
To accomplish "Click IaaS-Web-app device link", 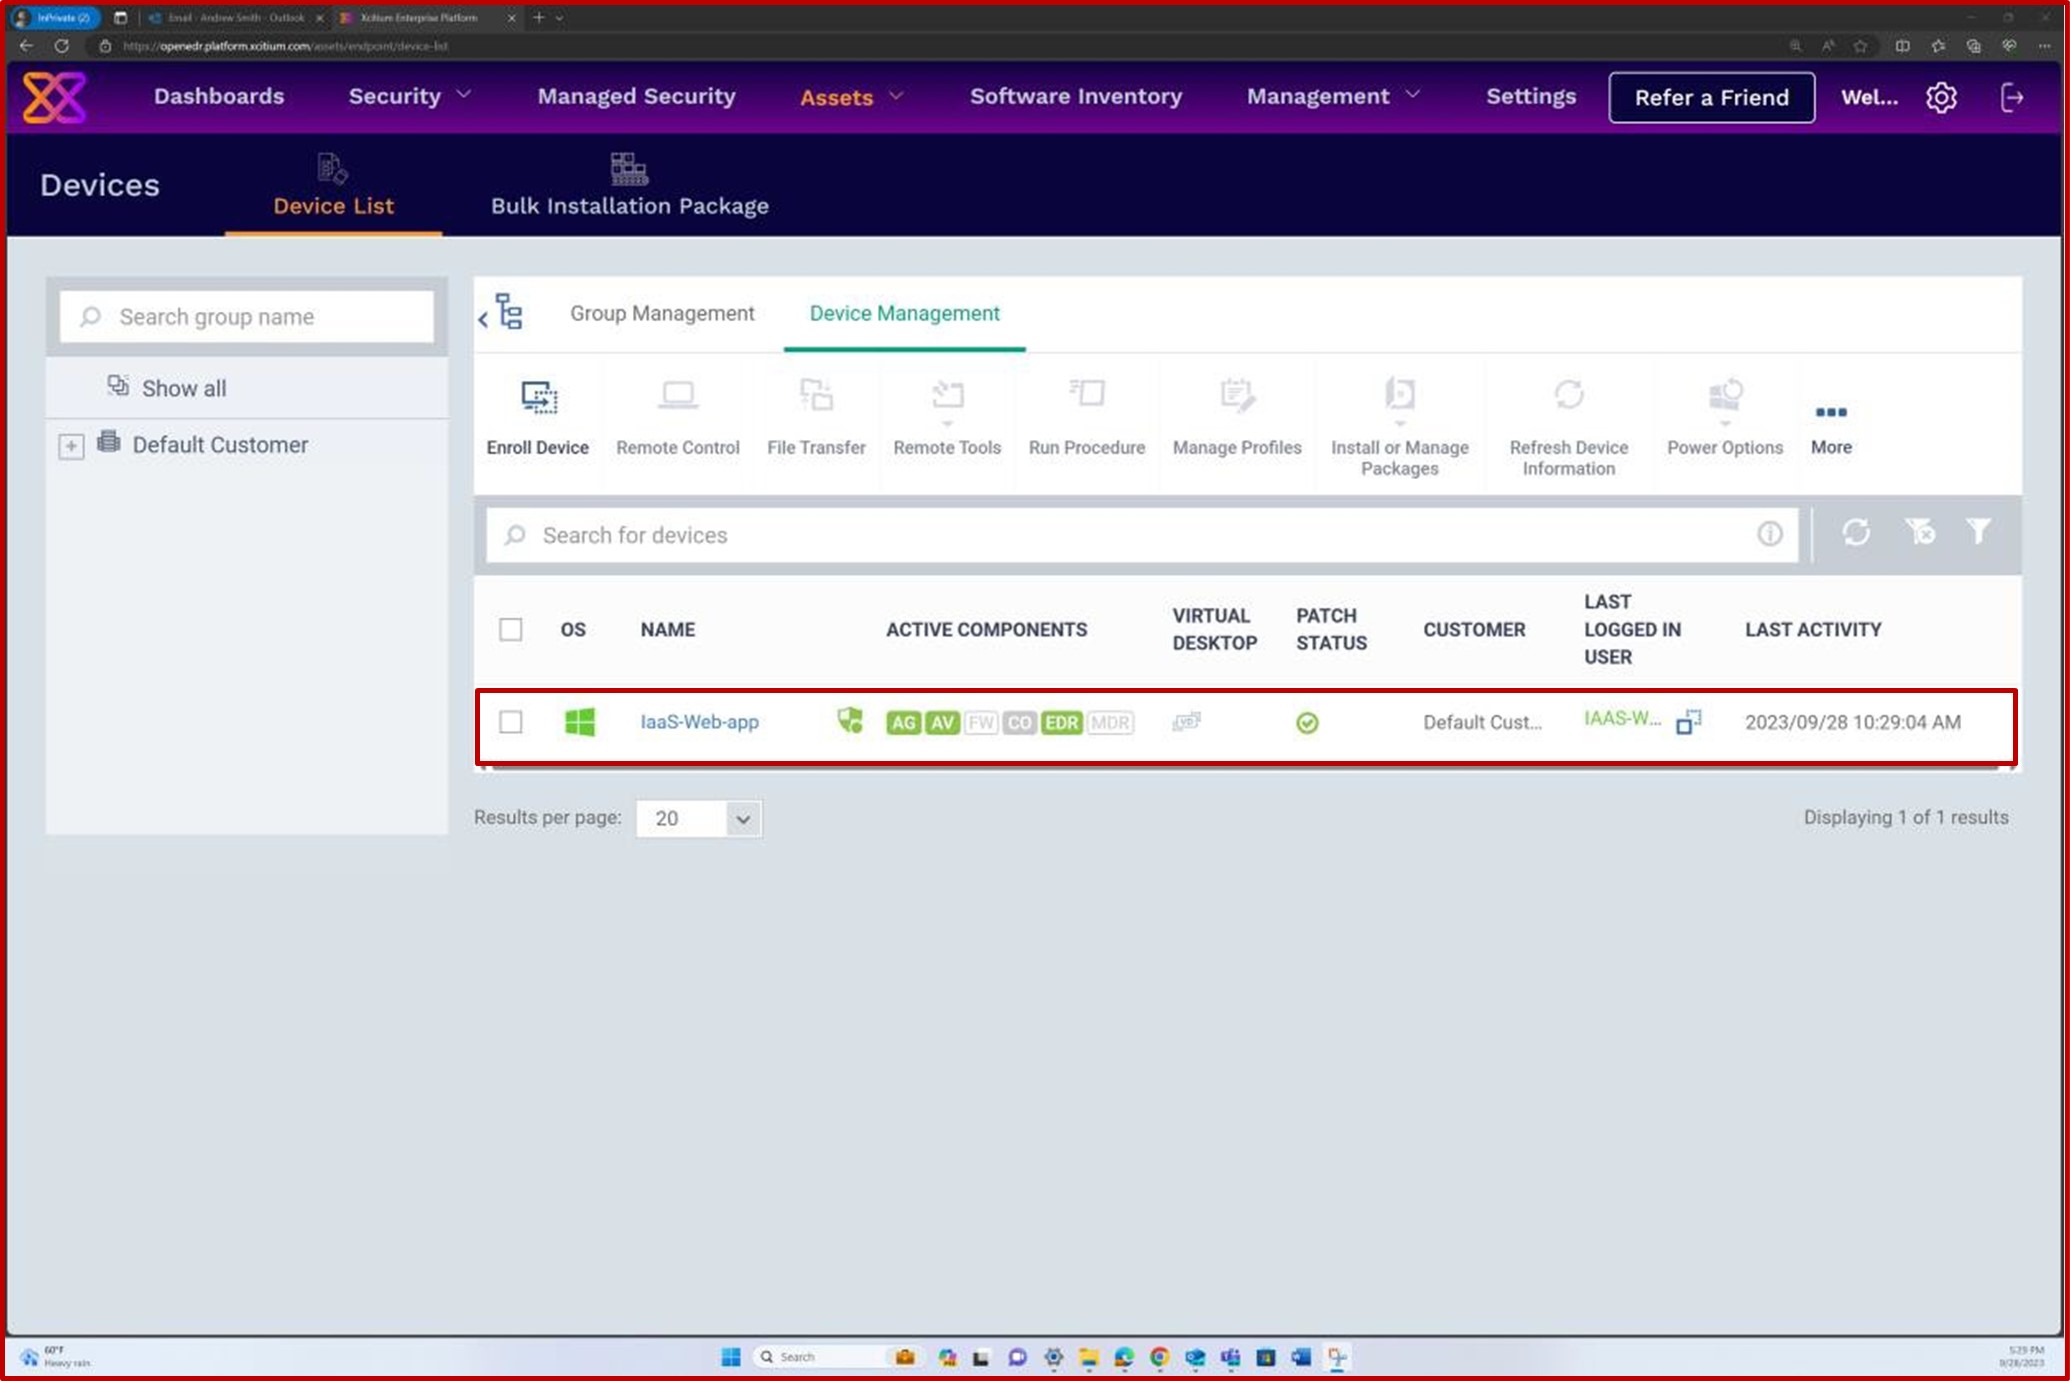I will click(x=700, y=721).
